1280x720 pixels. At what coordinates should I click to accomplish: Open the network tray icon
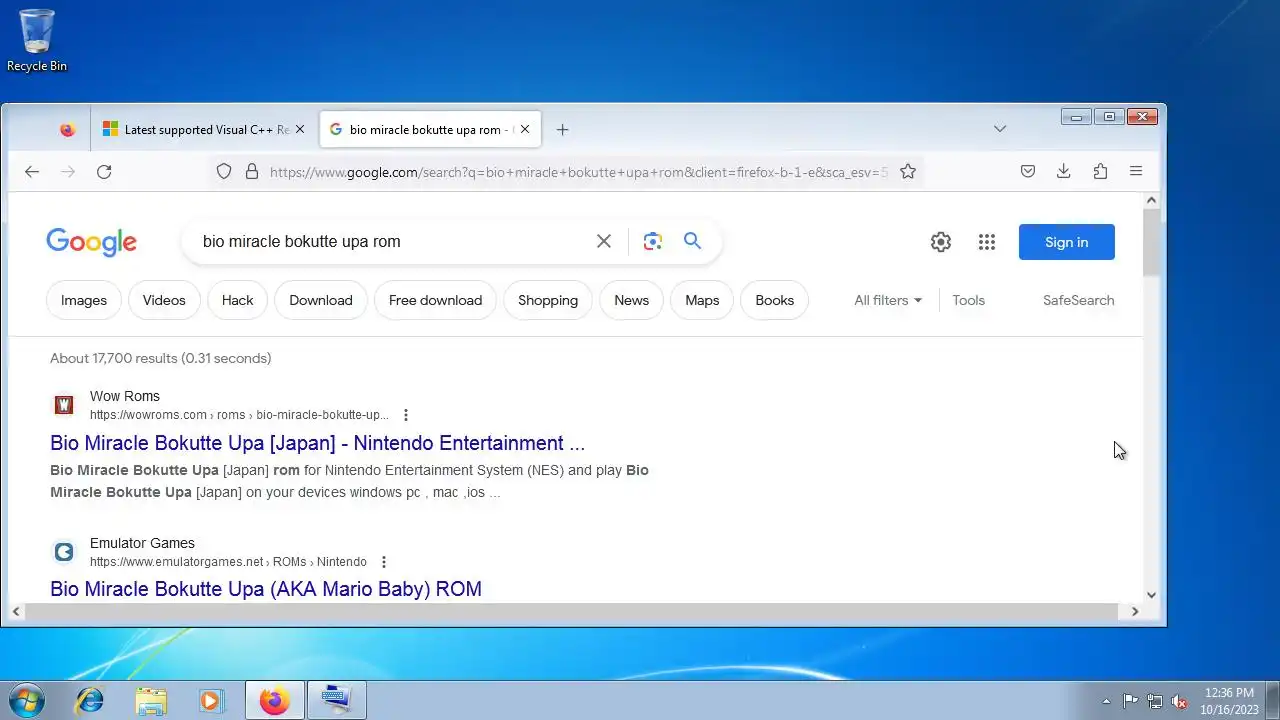pos(1155,701)
